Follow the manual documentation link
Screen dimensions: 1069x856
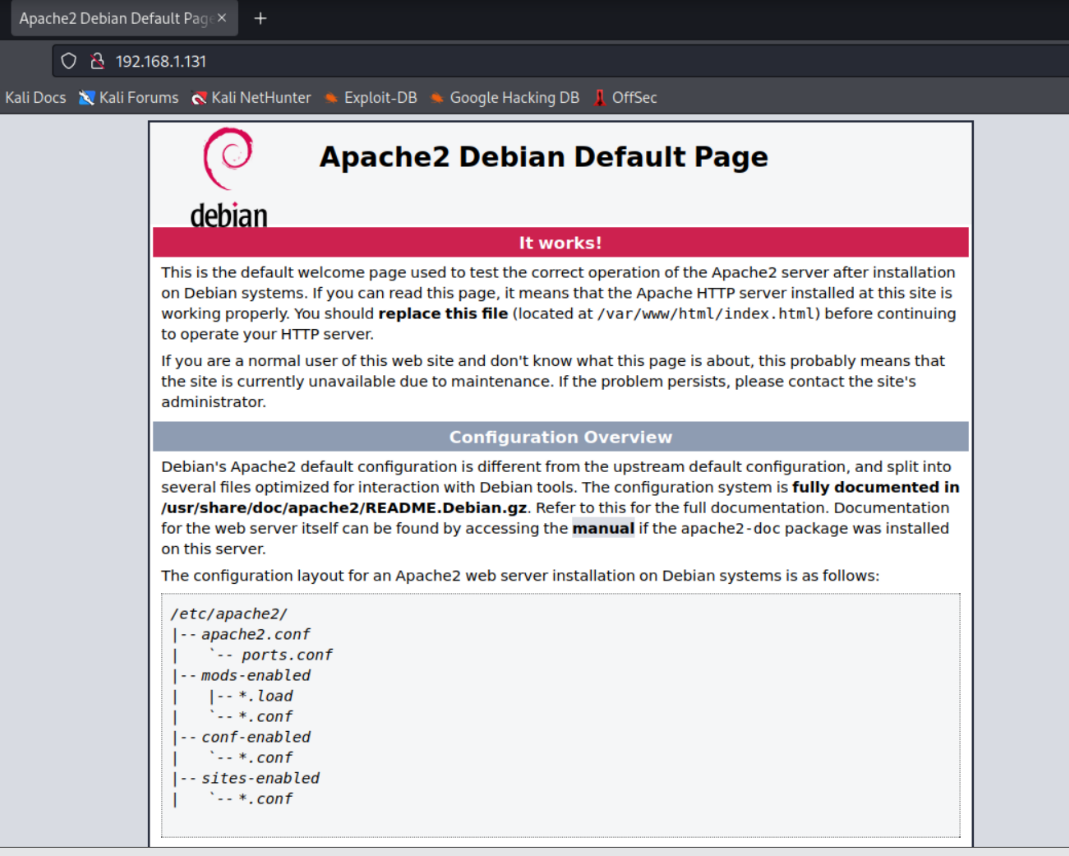[x=603, y=528]
